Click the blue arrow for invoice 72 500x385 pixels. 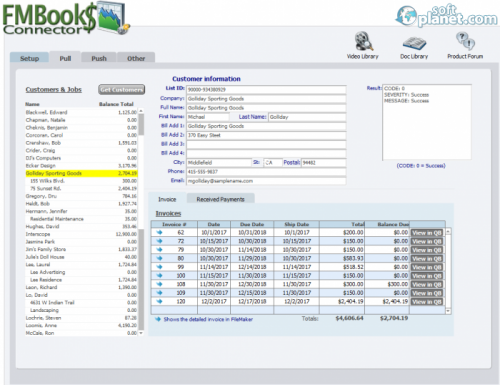tap(159, 241)
